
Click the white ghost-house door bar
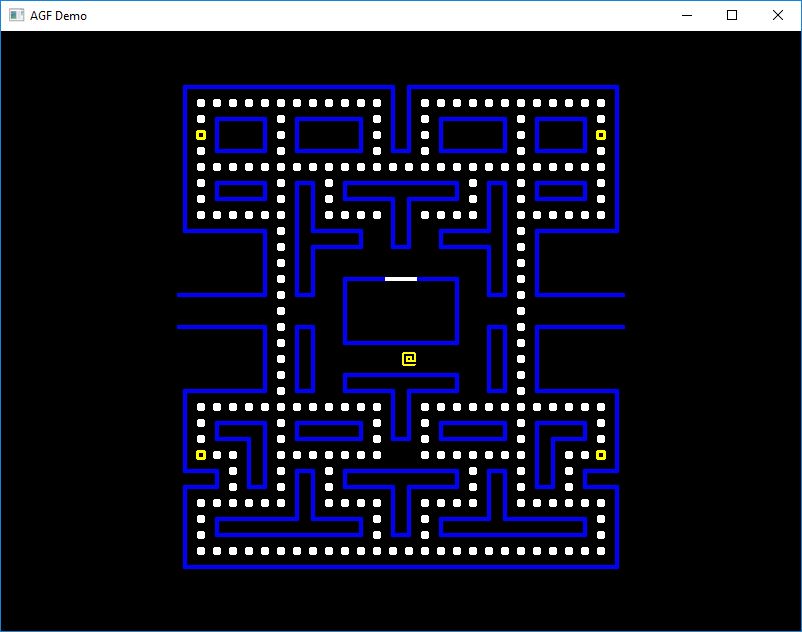tap(401, 279)
